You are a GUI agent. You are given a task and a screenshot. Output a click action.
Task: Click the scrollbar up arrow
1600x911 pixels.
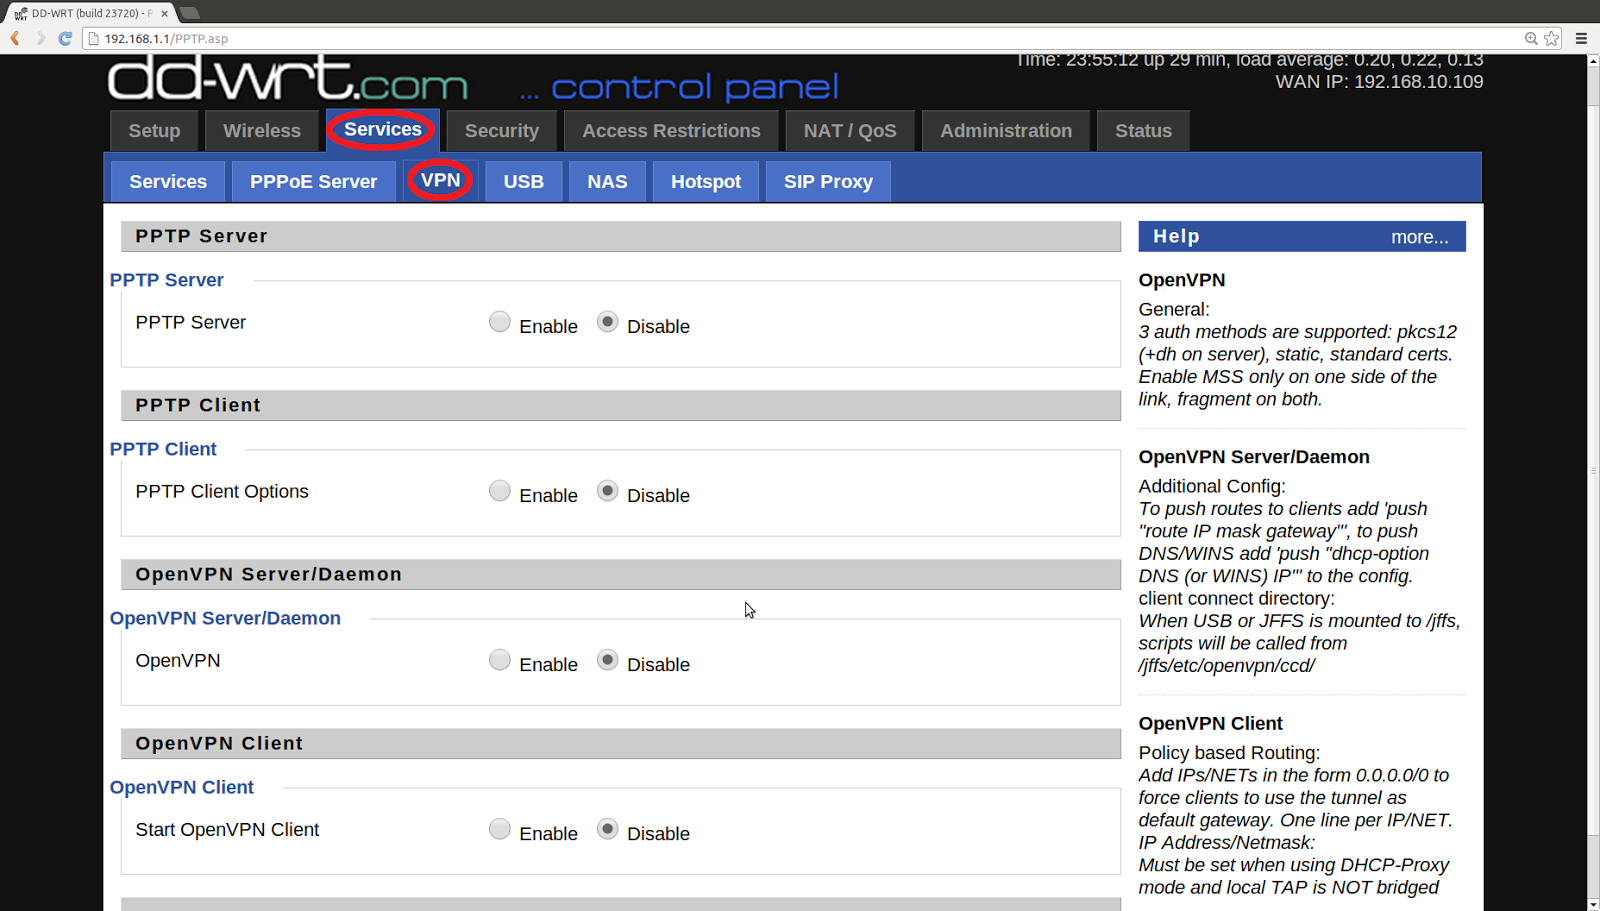point(1593,61)
